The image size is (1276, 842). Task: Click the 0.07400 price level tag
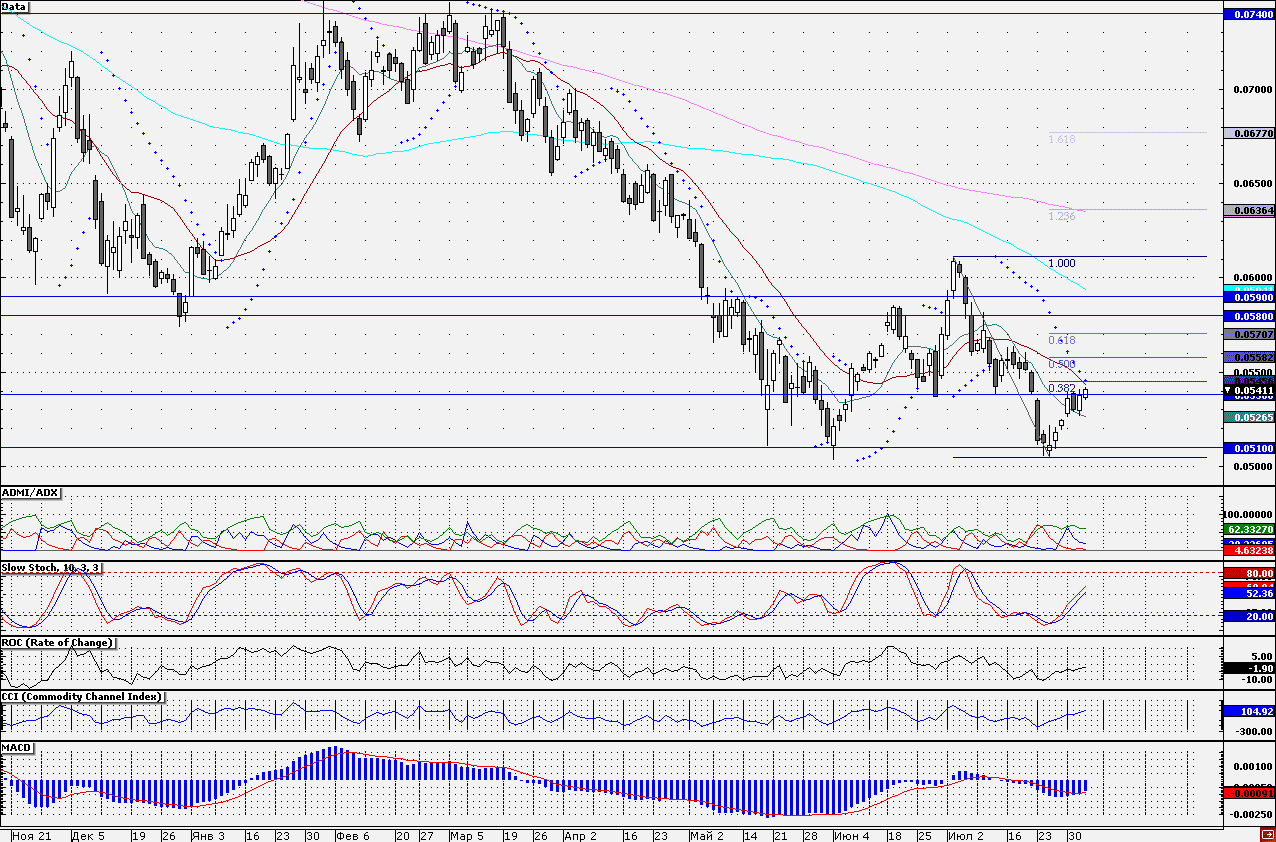(x=1248, y=14)
